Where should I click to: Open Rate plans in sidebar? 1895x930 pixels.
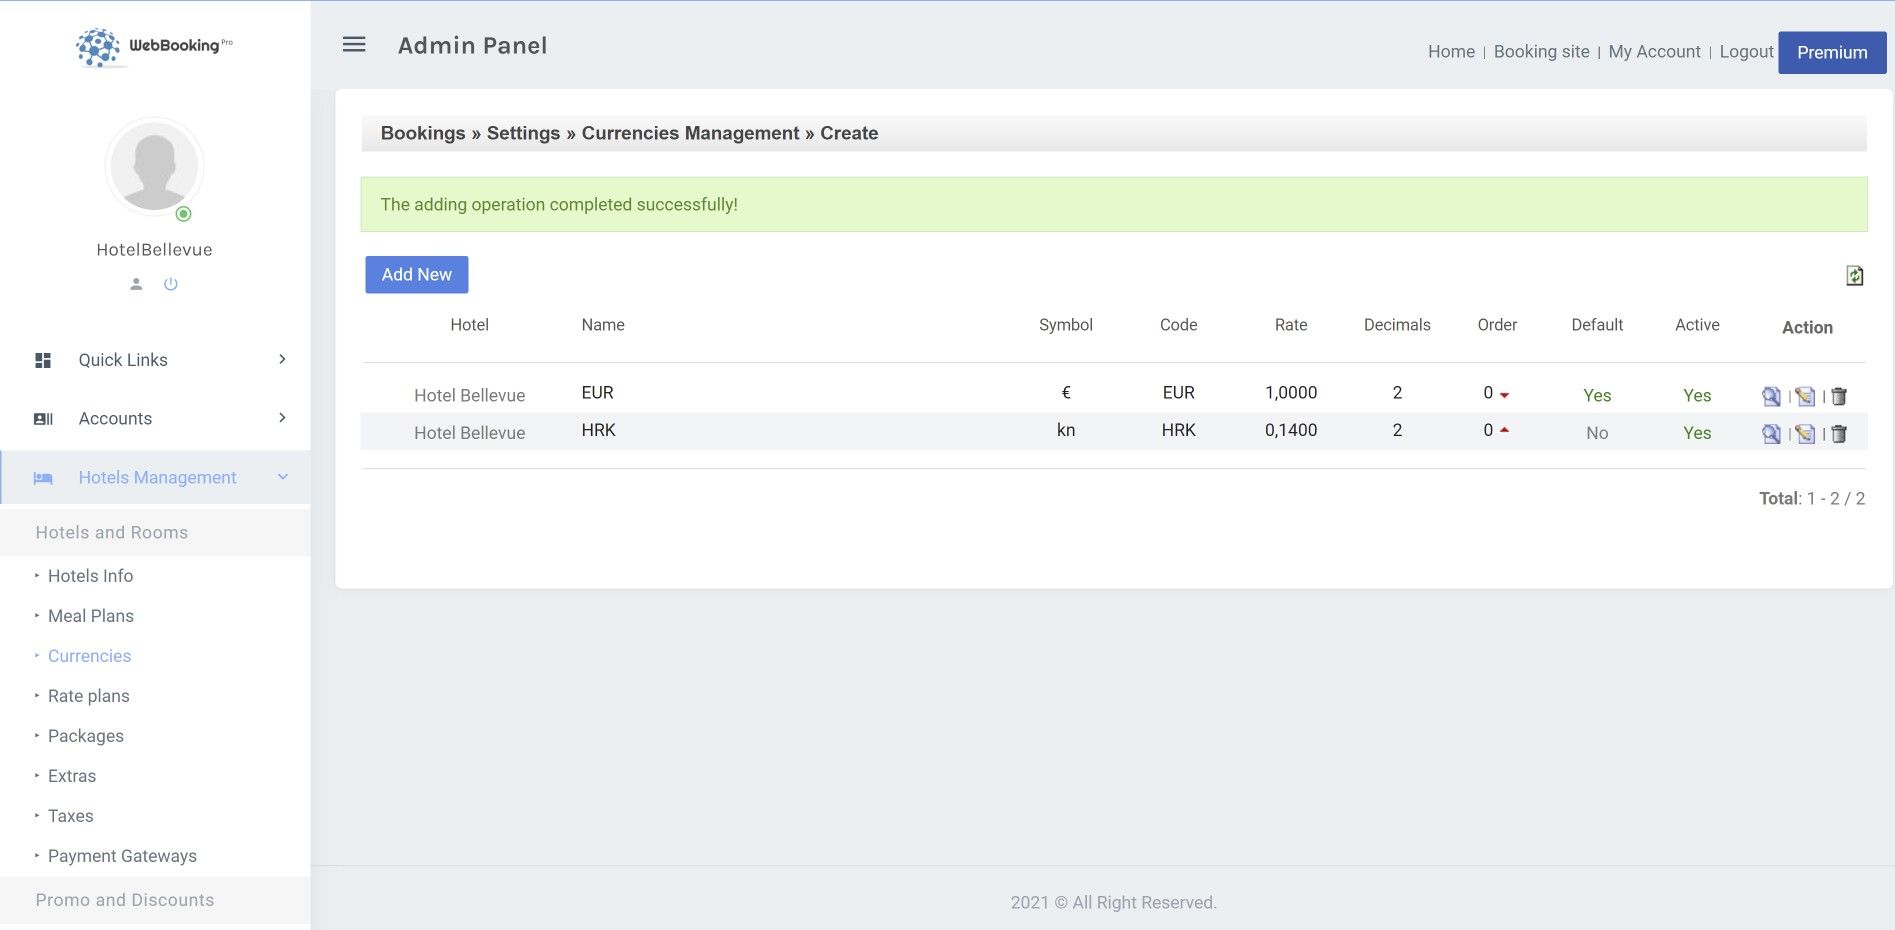tap(89, 696)
